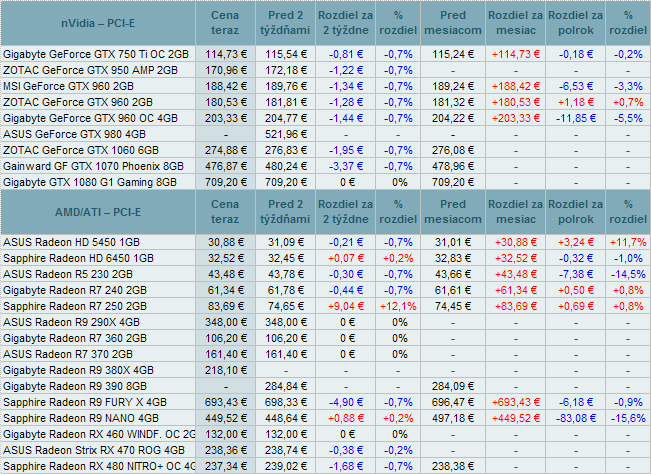
Task: Click ASUS Radeon Strix RX 470 ROG 4GB
Action: pyautogui.click(x=94, y=450)
